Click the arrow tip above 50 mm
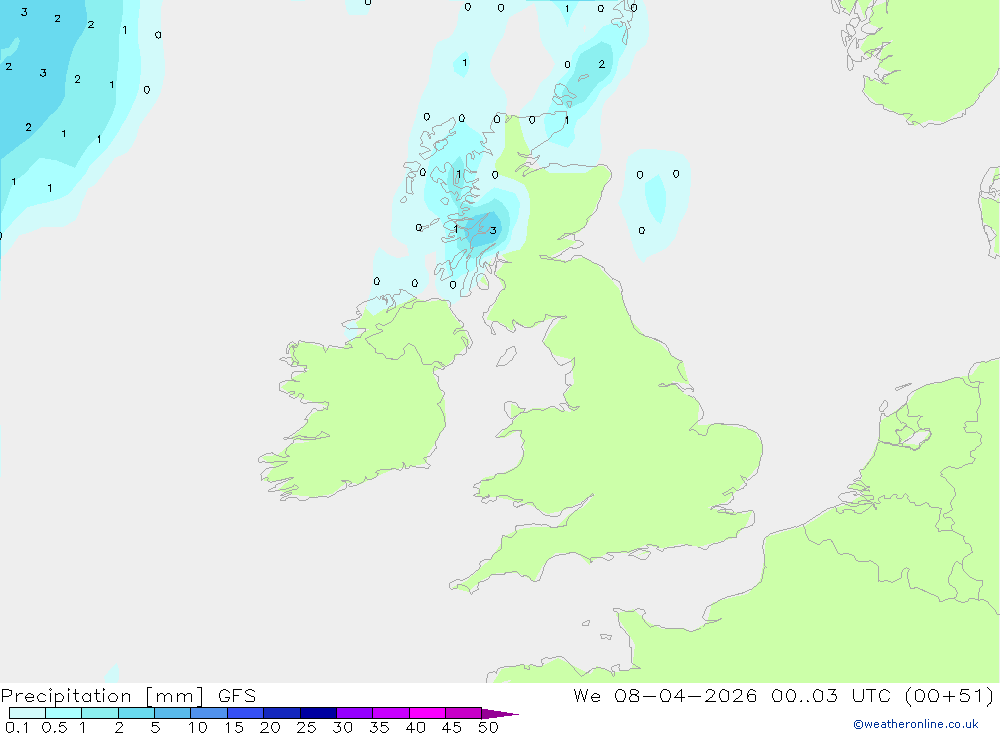Screen dimensions: 1000x733 pyautogui.click(x=501, y=714)
